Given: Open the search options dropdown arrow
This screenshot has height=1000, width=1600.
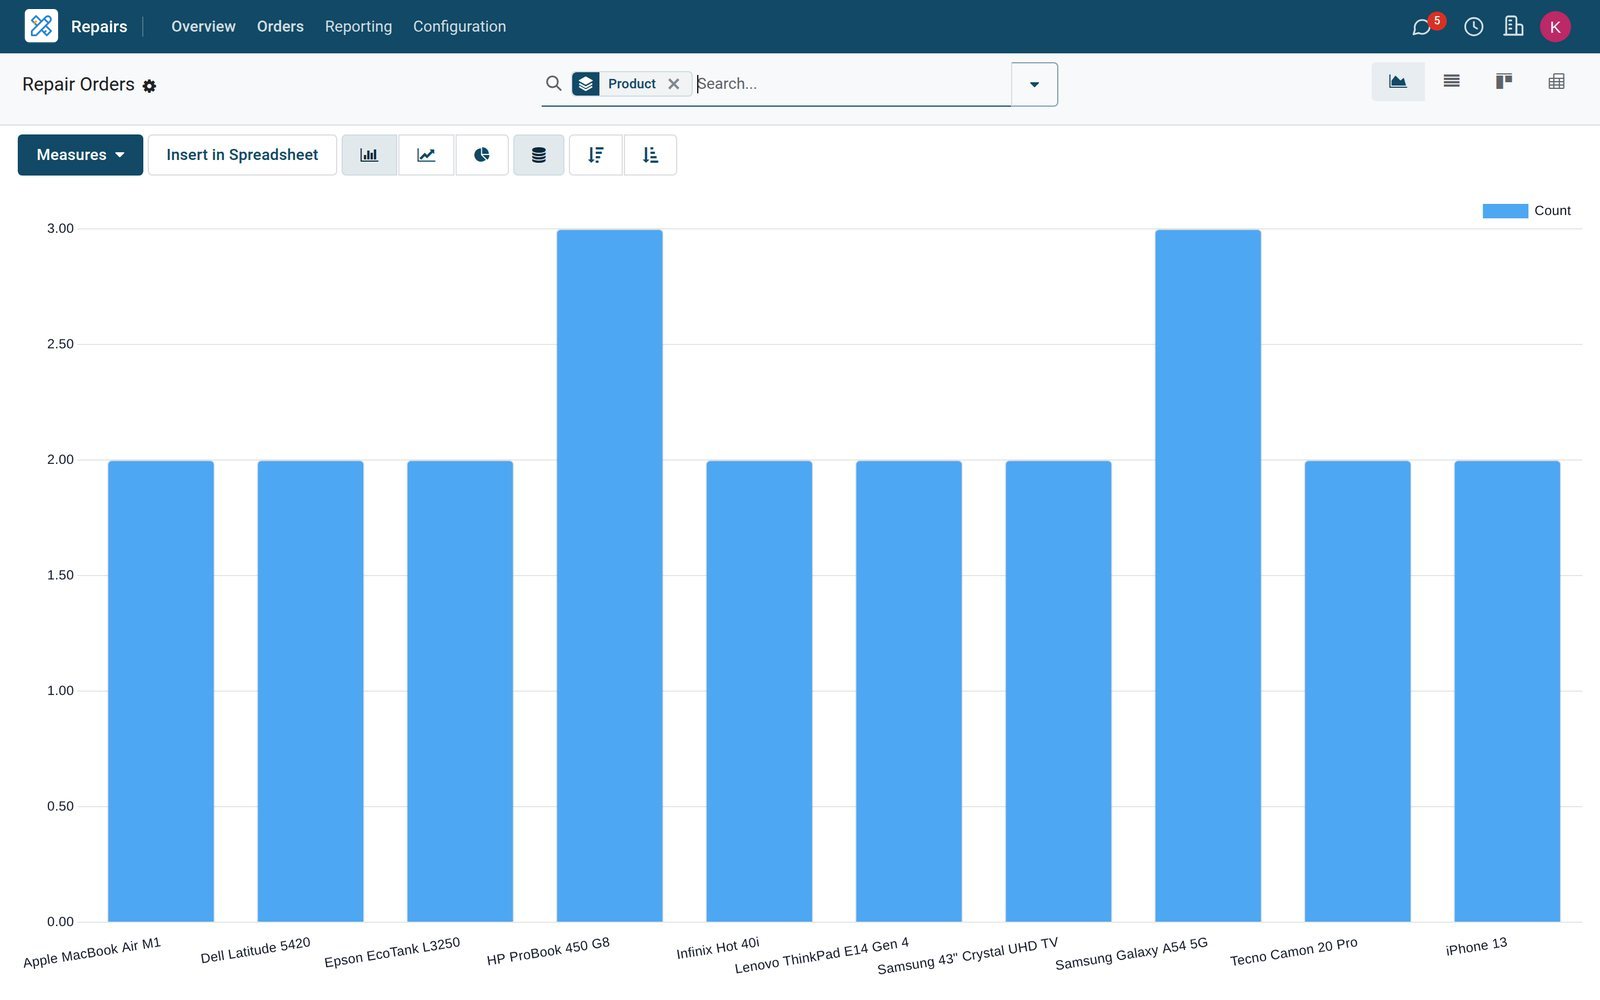Looking at the screenshot, I should 1034,84.
